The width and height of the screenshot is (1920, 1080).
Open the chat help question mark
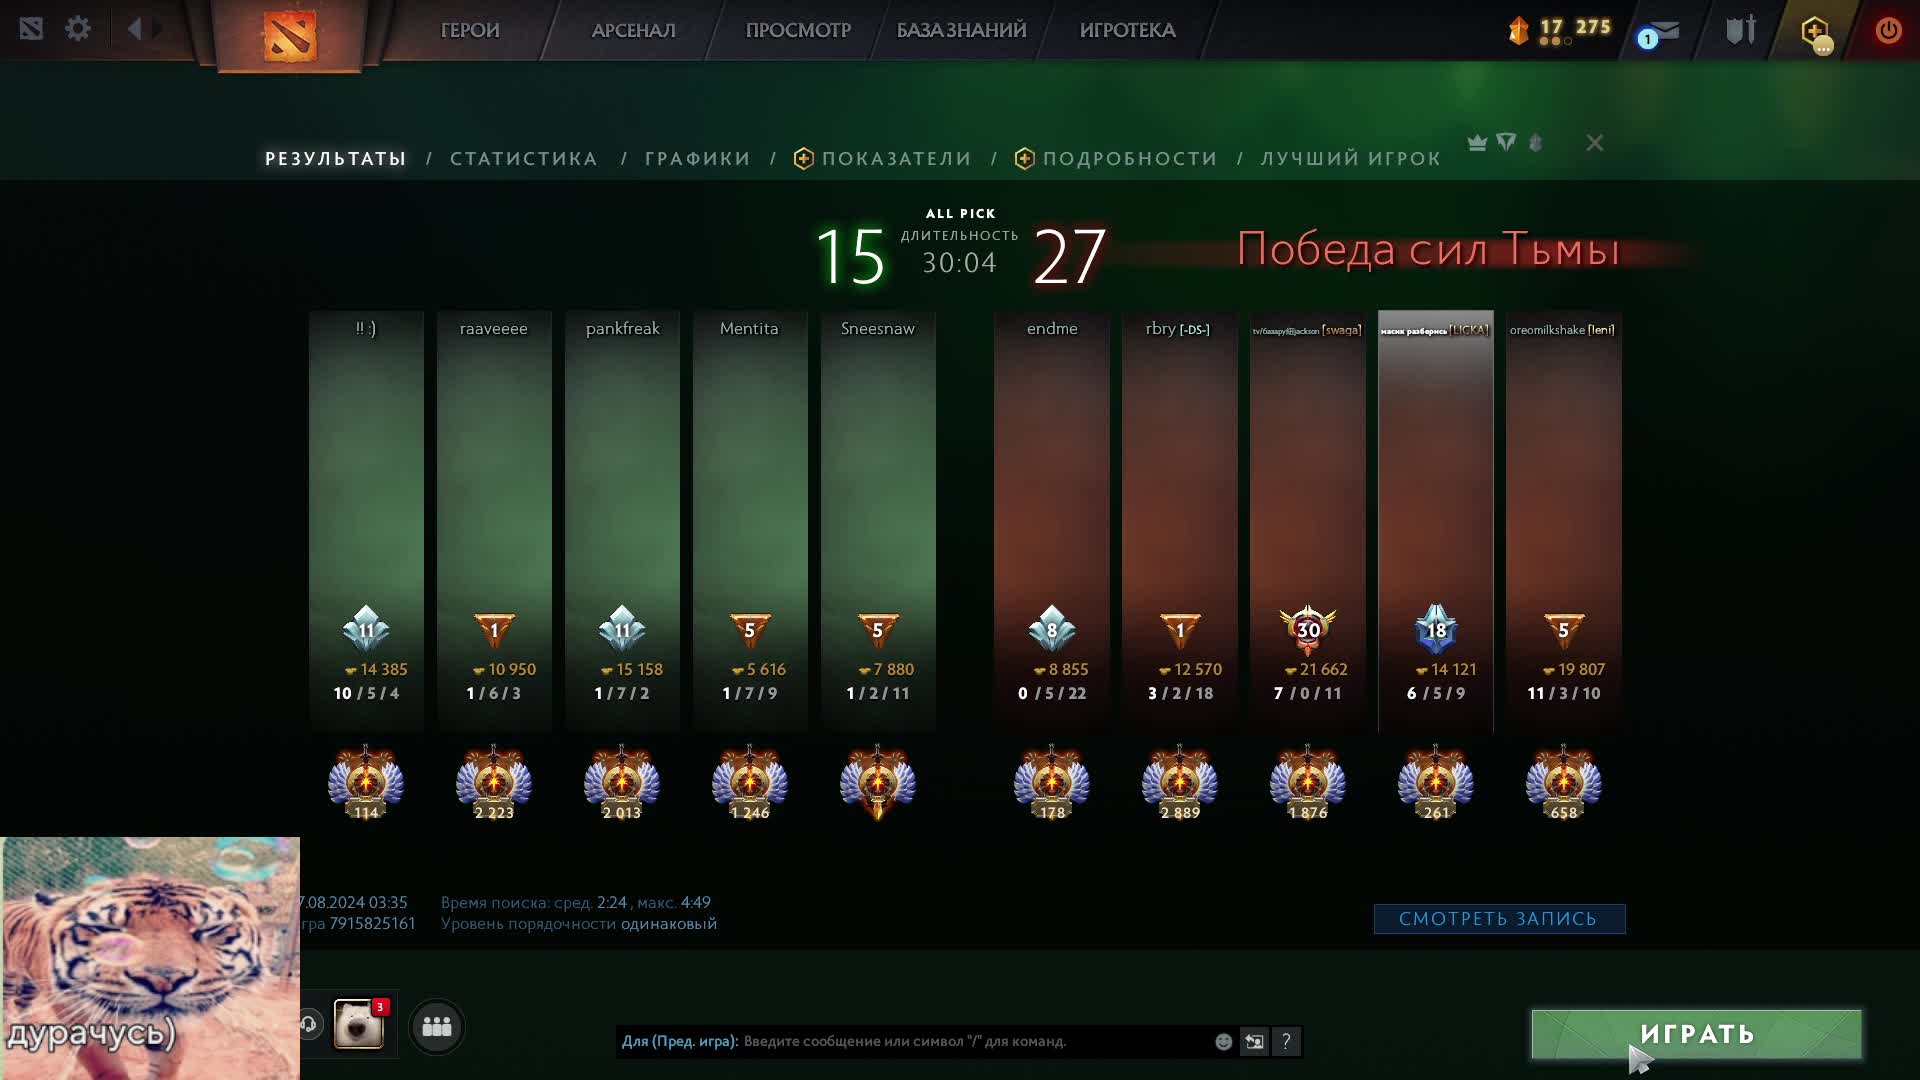(x=1286, y=1042)
